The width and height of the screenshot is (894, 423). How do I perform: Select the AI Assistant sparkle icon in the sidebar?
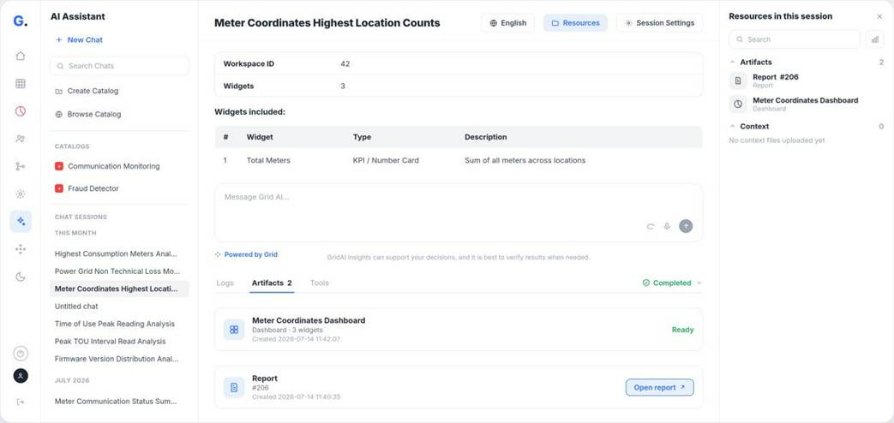click(21, 221)
